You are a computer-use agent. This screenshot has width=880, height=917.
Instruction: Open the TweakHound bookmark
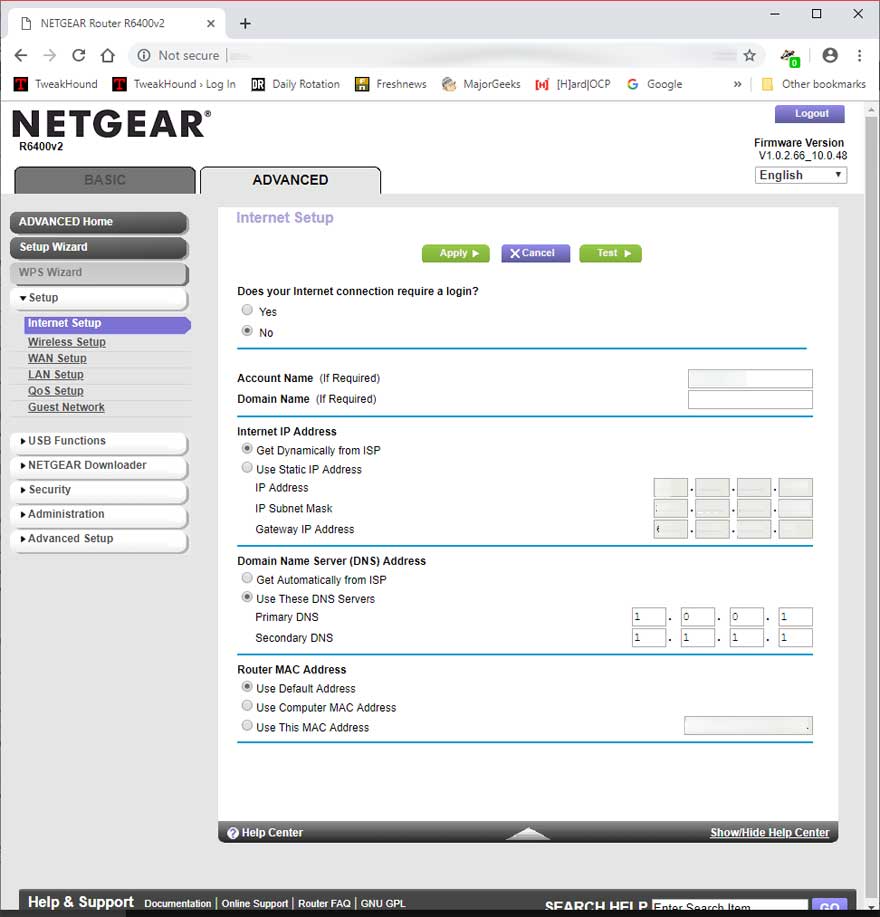(x=56, y=84)
